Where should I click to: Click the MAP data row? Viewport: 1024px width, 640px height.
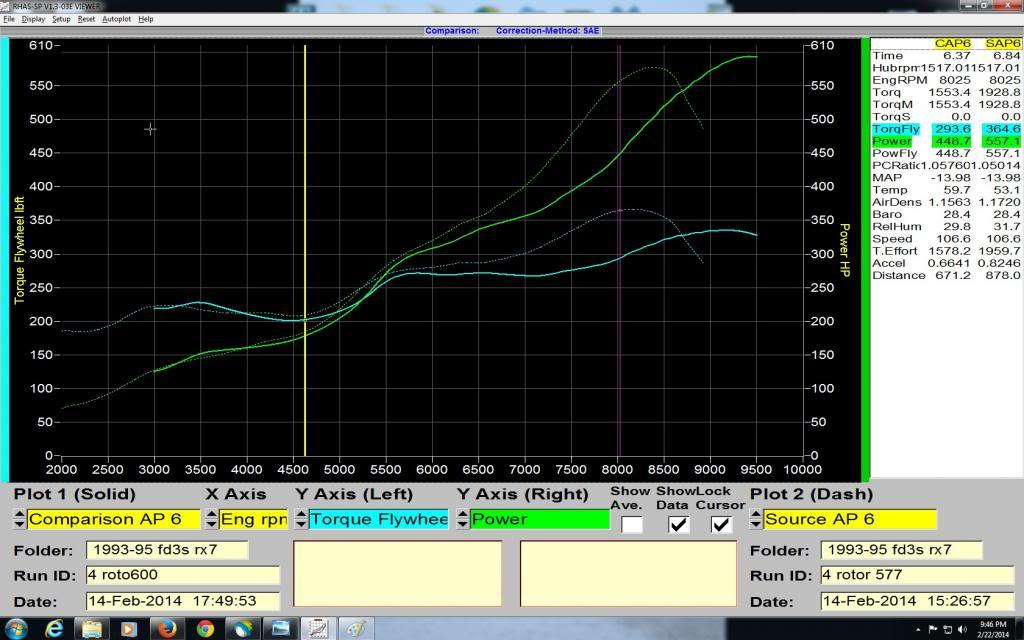946,178
